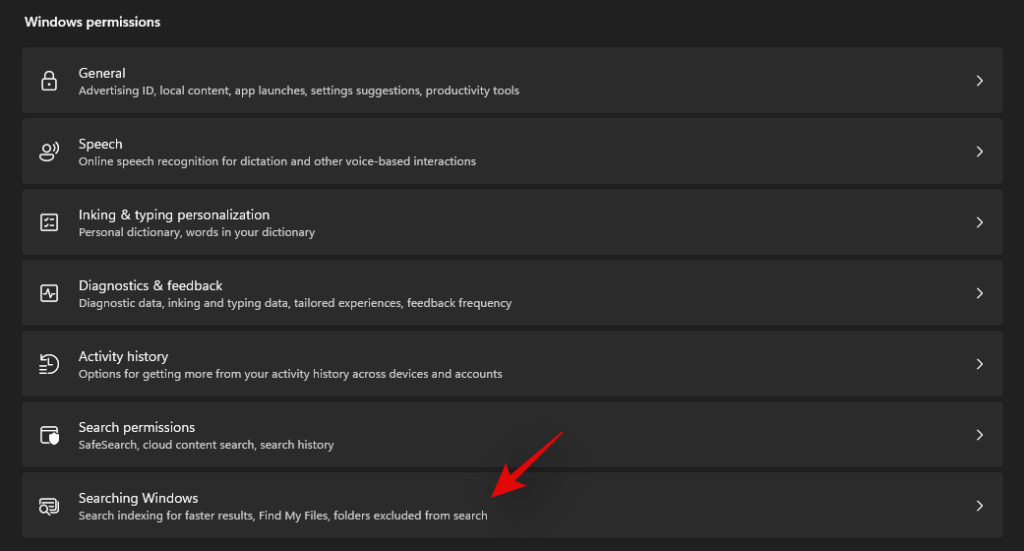Select the Diagnostics & feedback title text
The image size is (1024, 551).
coord(150,285)
